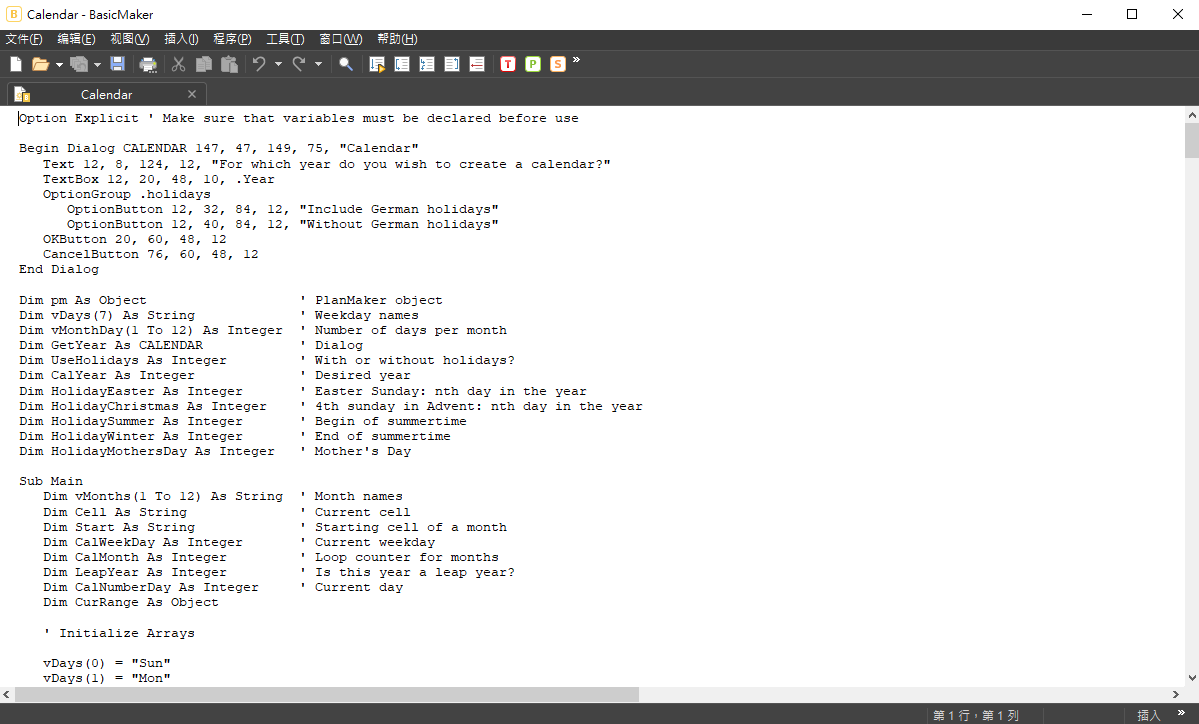1199x724 pixels.
Task: Open the undo history dropdown arrow
Action: click(x=278, y=65)
